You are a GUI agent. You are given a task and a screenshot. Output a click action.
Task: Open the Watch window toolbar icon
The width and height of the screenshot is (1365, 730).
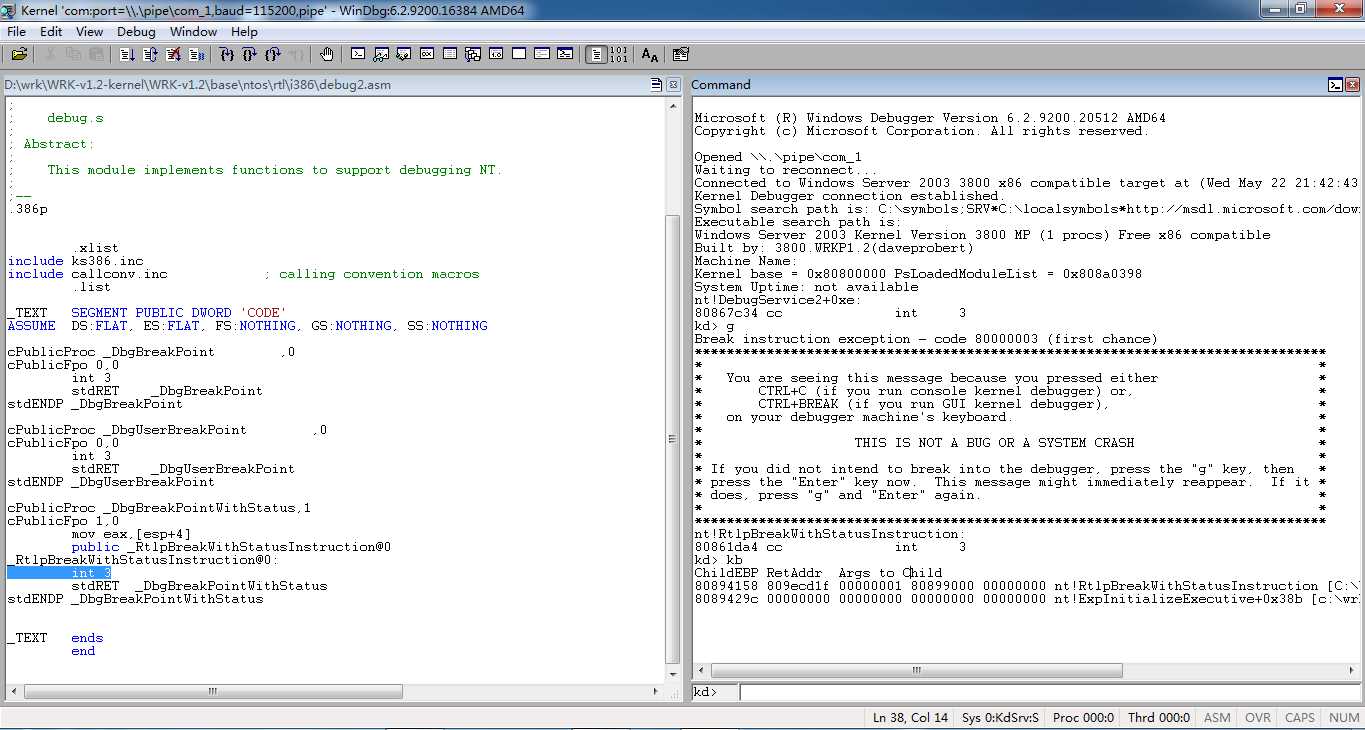coord(380,54)
